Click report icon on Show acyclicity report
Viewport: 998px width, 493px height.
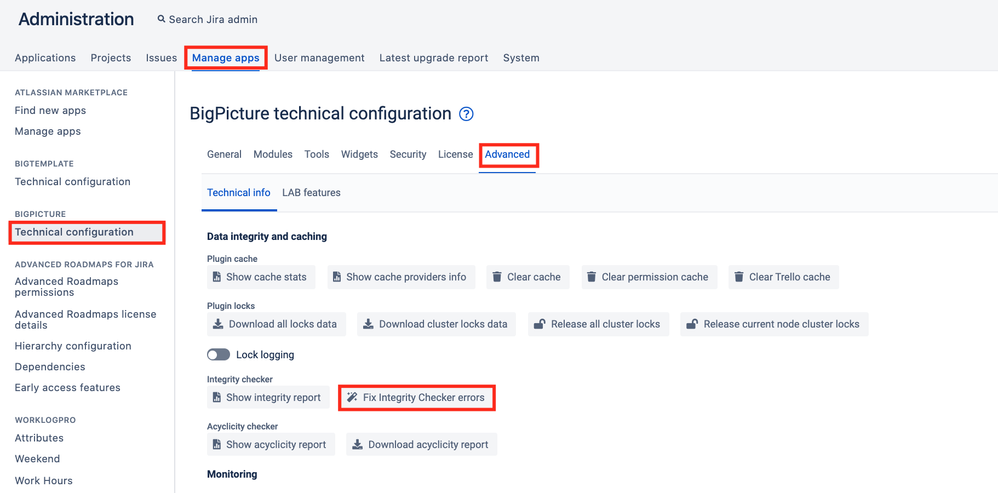216,445
